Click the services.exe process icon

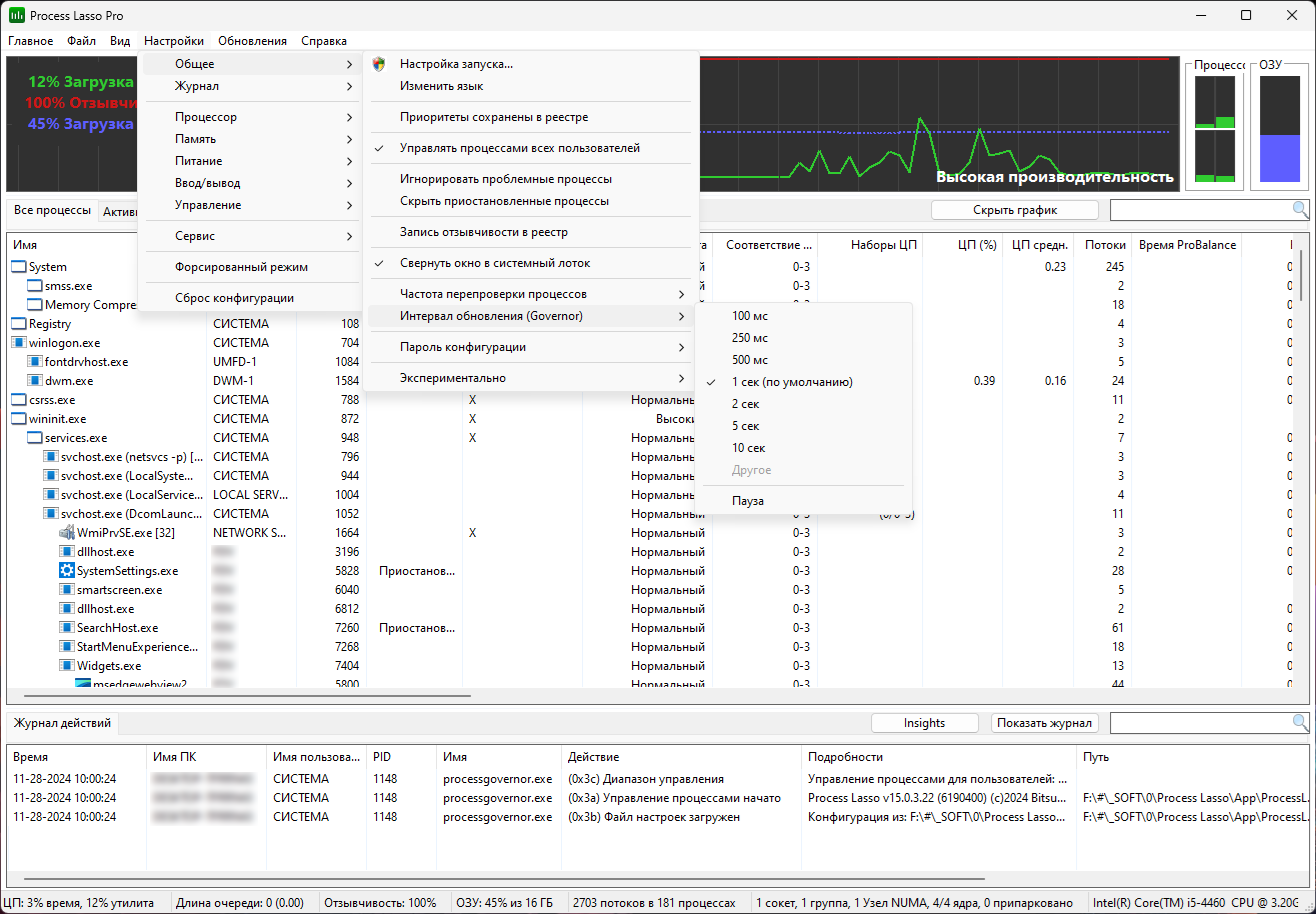(35, 438)
